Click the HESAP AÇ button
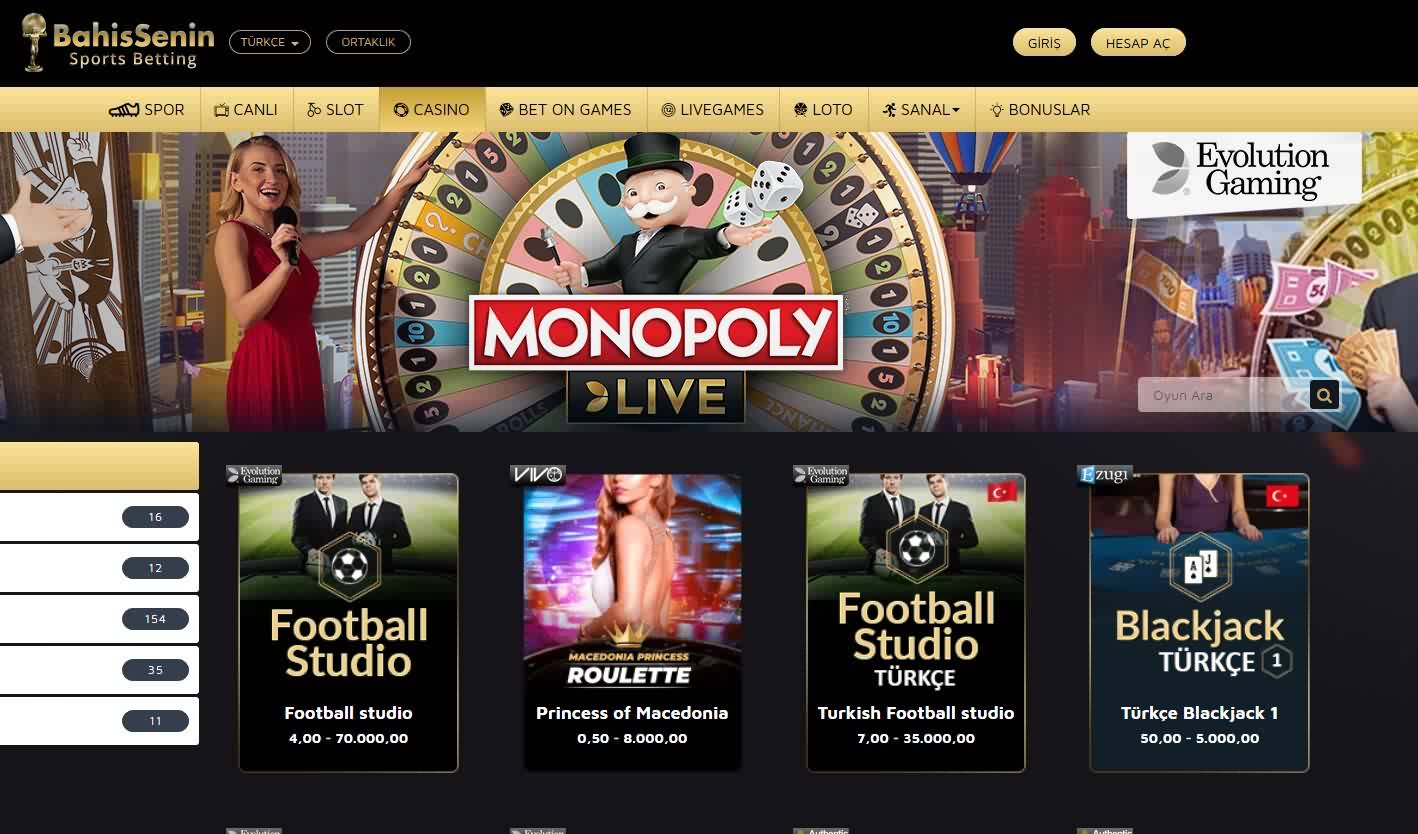 pos(1138,43)
